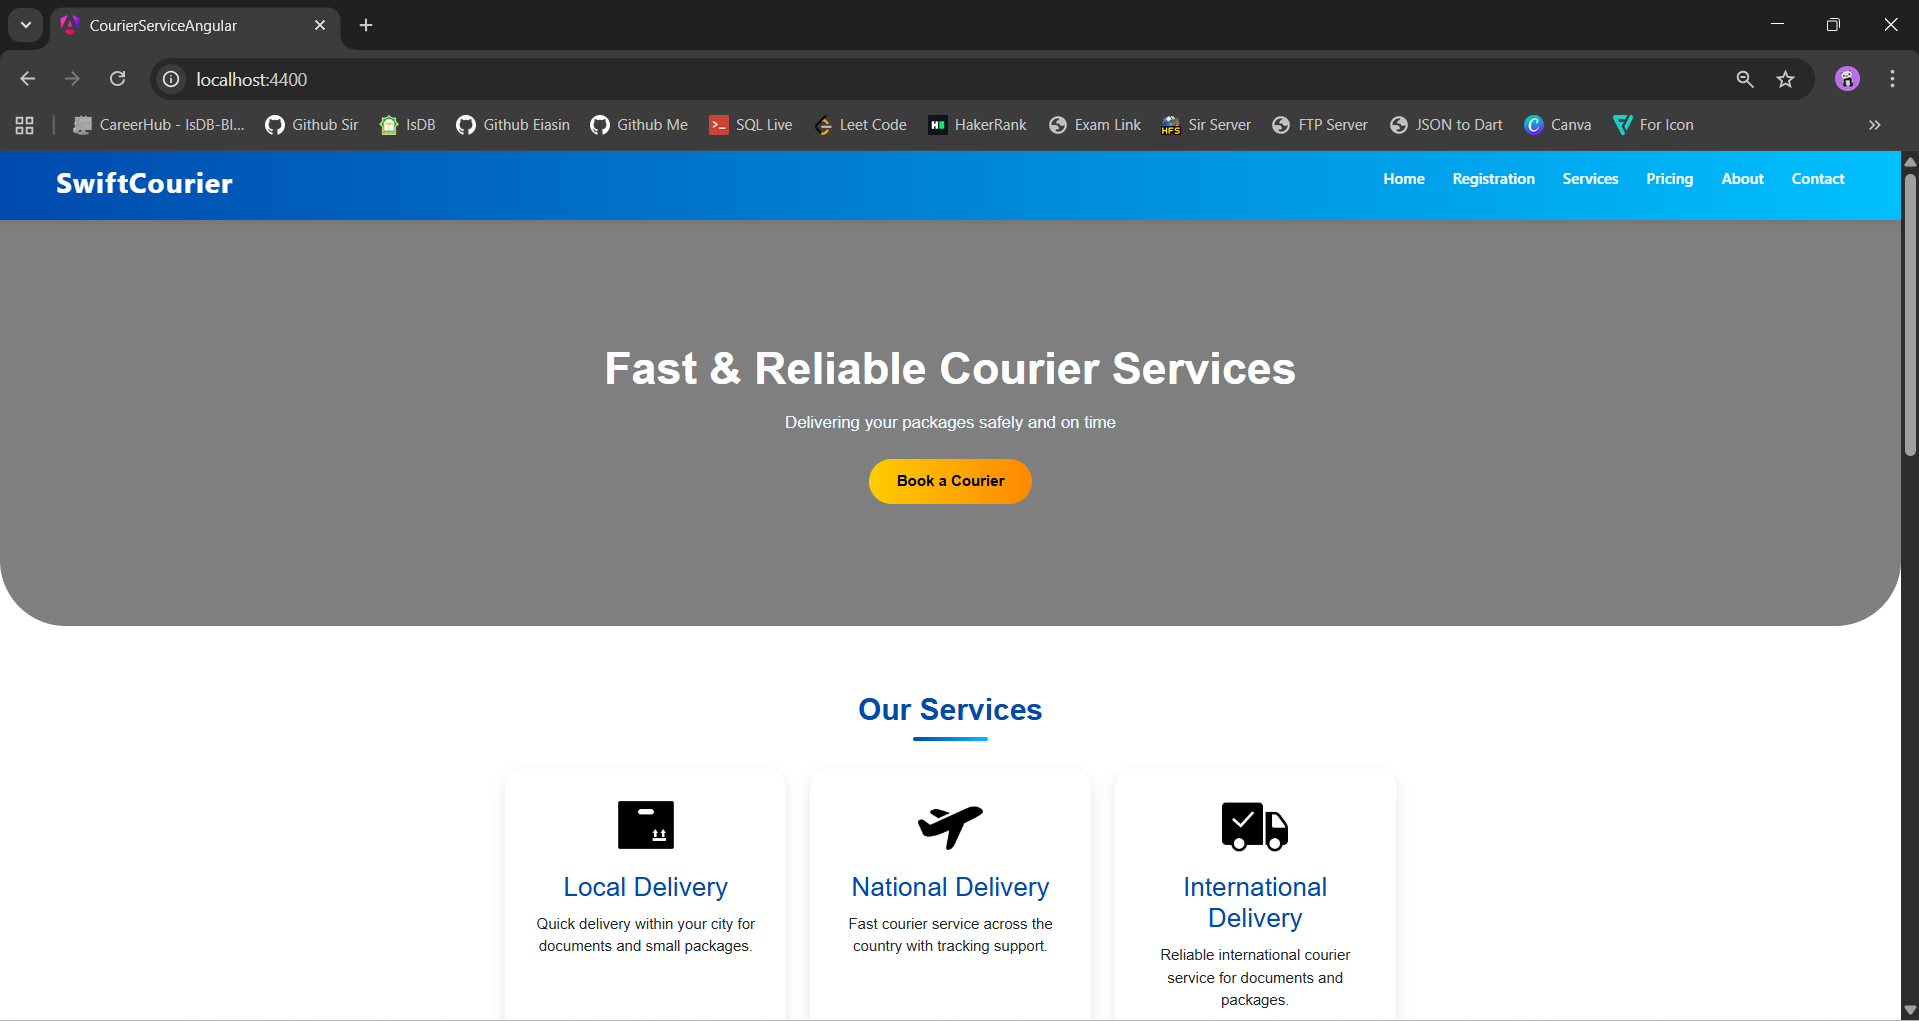1919x1021 pixels.
Task: Click the Local Delivery box icon
Action: tap(645, 825)
